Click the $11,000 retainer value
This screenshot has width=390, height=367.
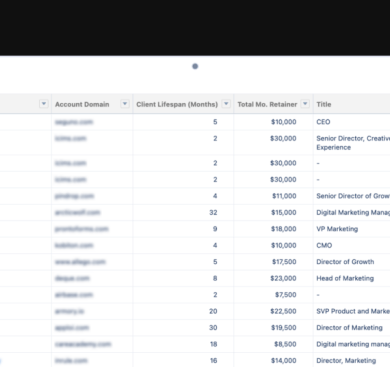pyautogui.click(x=284, y=196)
